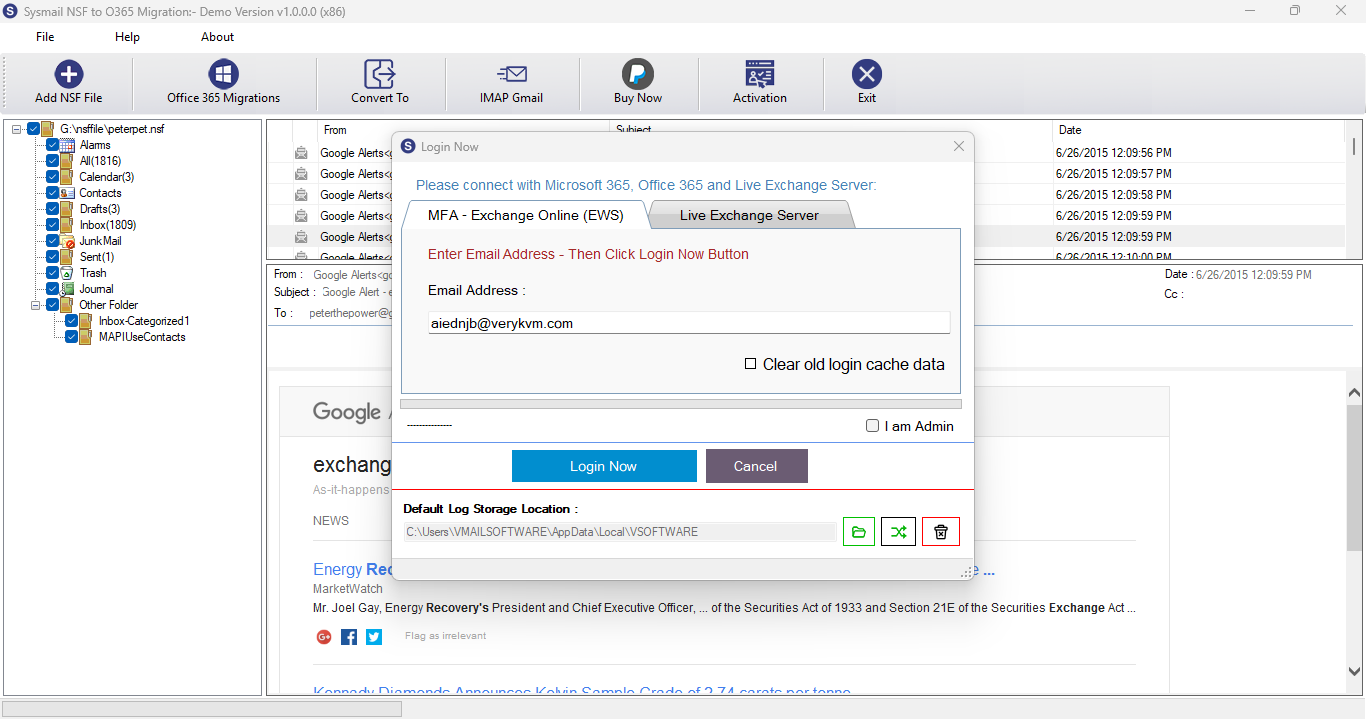Enable Clear old login cache data
Viewport: 1366px width, 720px height.
tap(750, 364)
